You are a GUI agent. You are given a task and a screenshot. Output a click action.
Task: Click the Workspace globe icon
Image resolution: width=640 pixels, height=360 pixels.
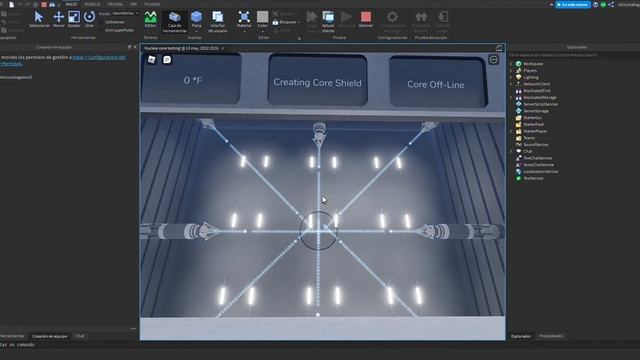tap(518, 64)
